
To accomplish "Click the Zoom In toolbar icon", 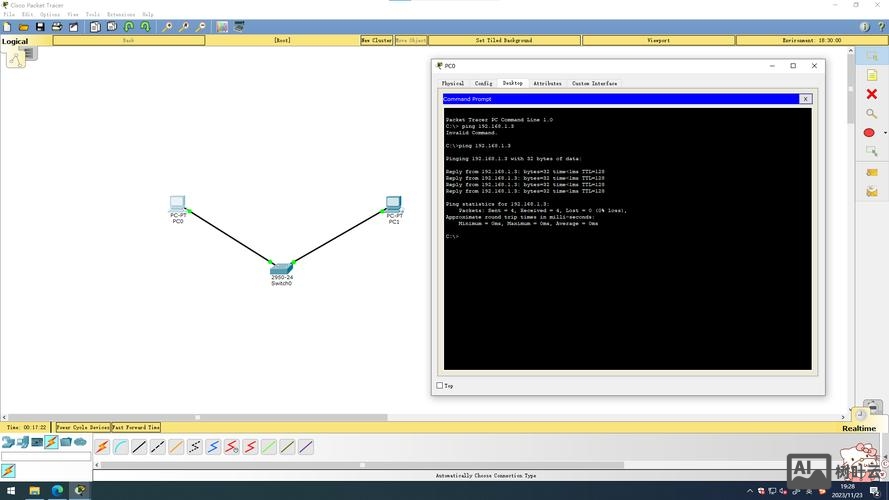I will (167, 27).
